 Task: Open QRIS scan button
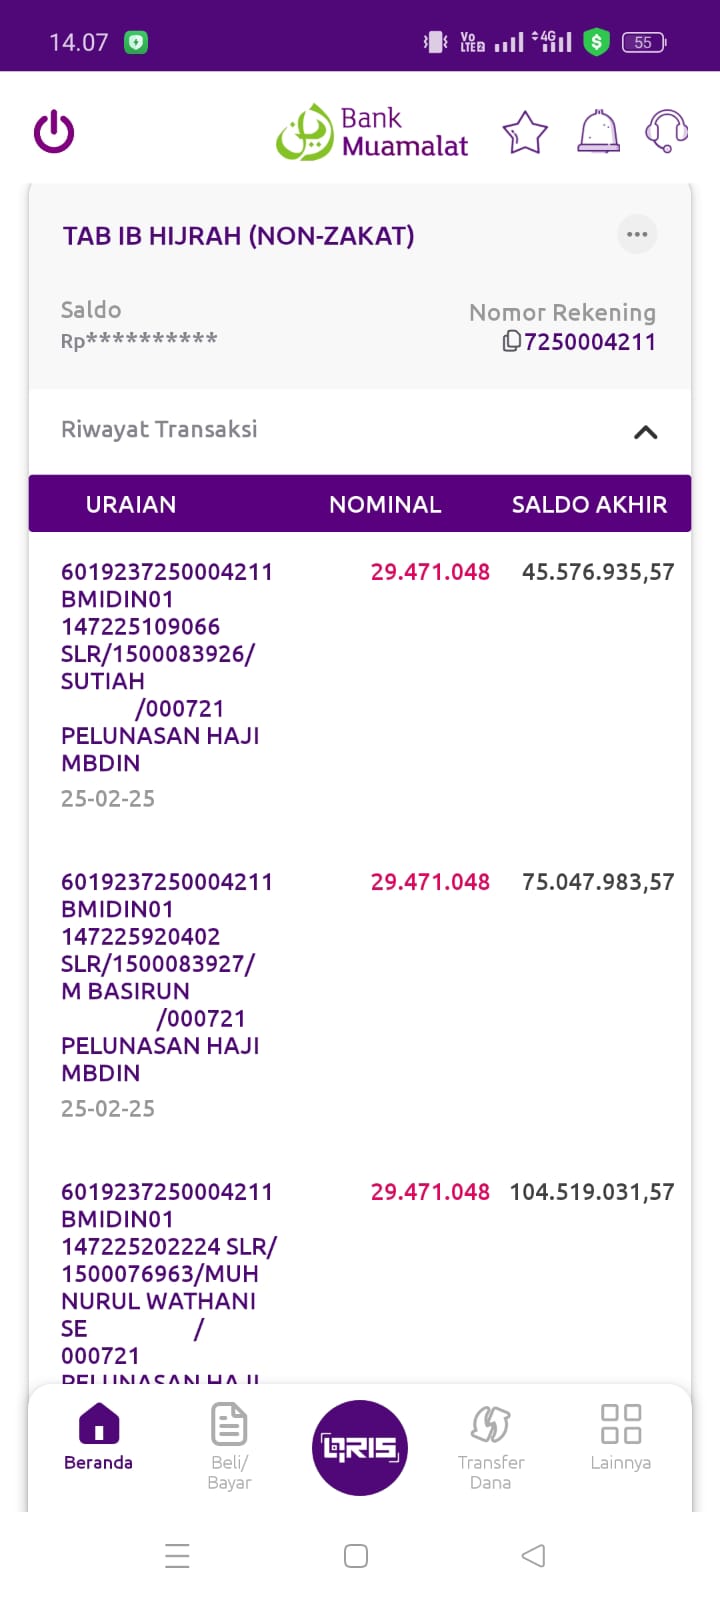point(360,1447)
